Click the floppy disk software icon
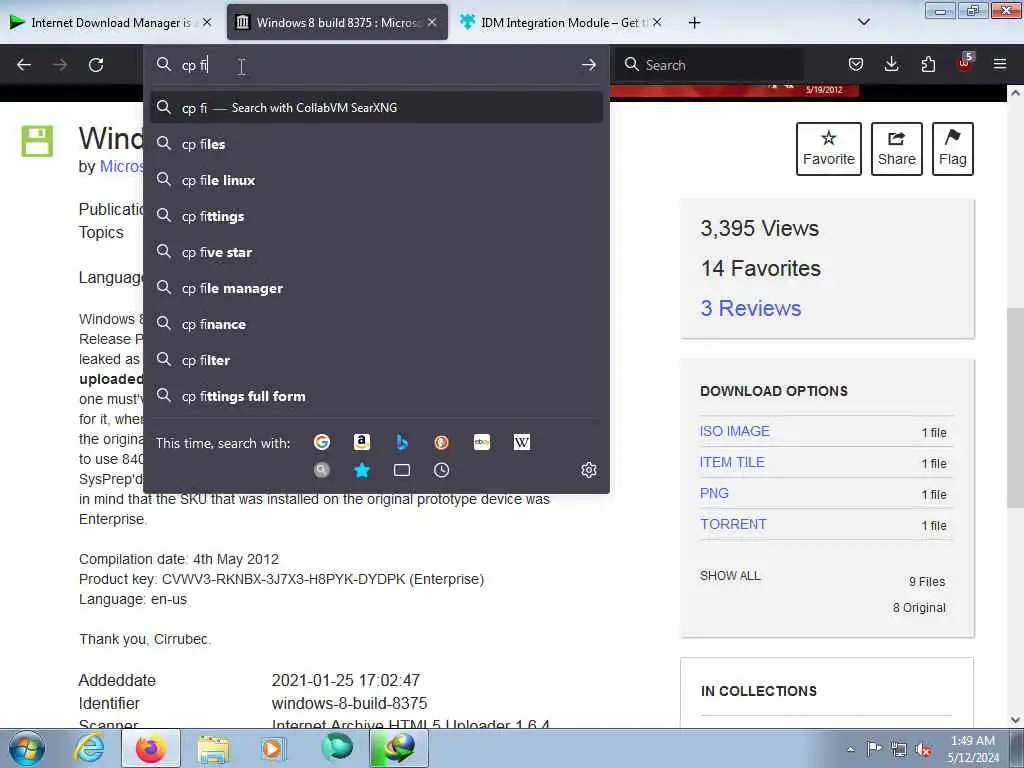 click(37, 141)
